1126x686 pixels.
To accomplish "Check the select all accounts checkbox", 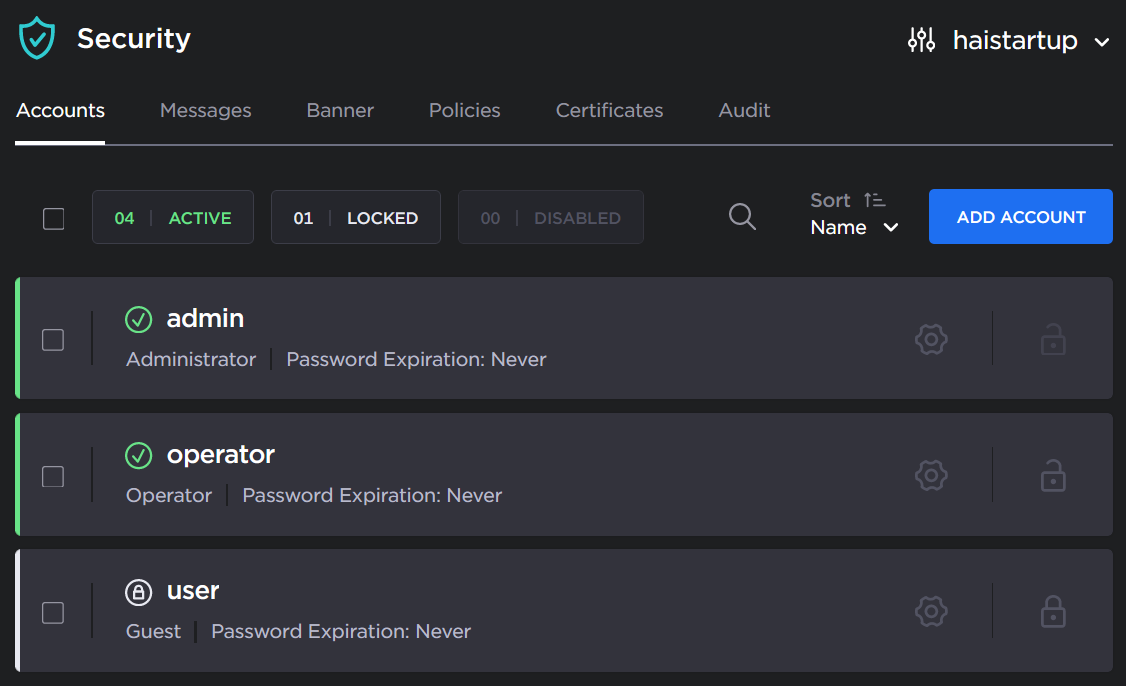I will coord(54,218).
